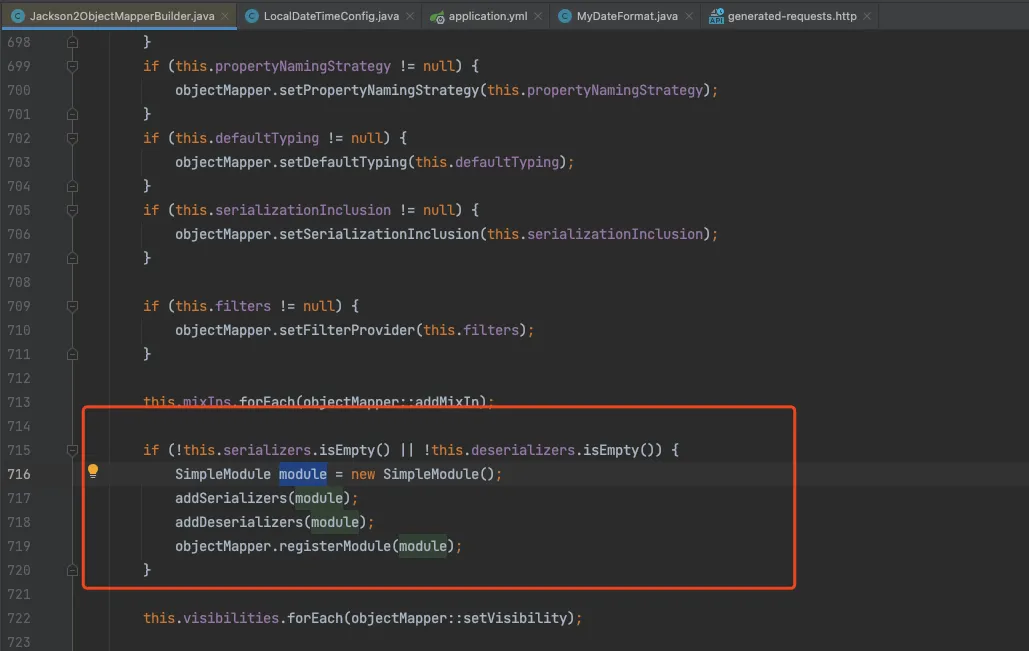Fold the serializationInclusion block at line 705
The width and height of the screenshot is (1029, 651).
pyautogui.click(x=72, y=210)
